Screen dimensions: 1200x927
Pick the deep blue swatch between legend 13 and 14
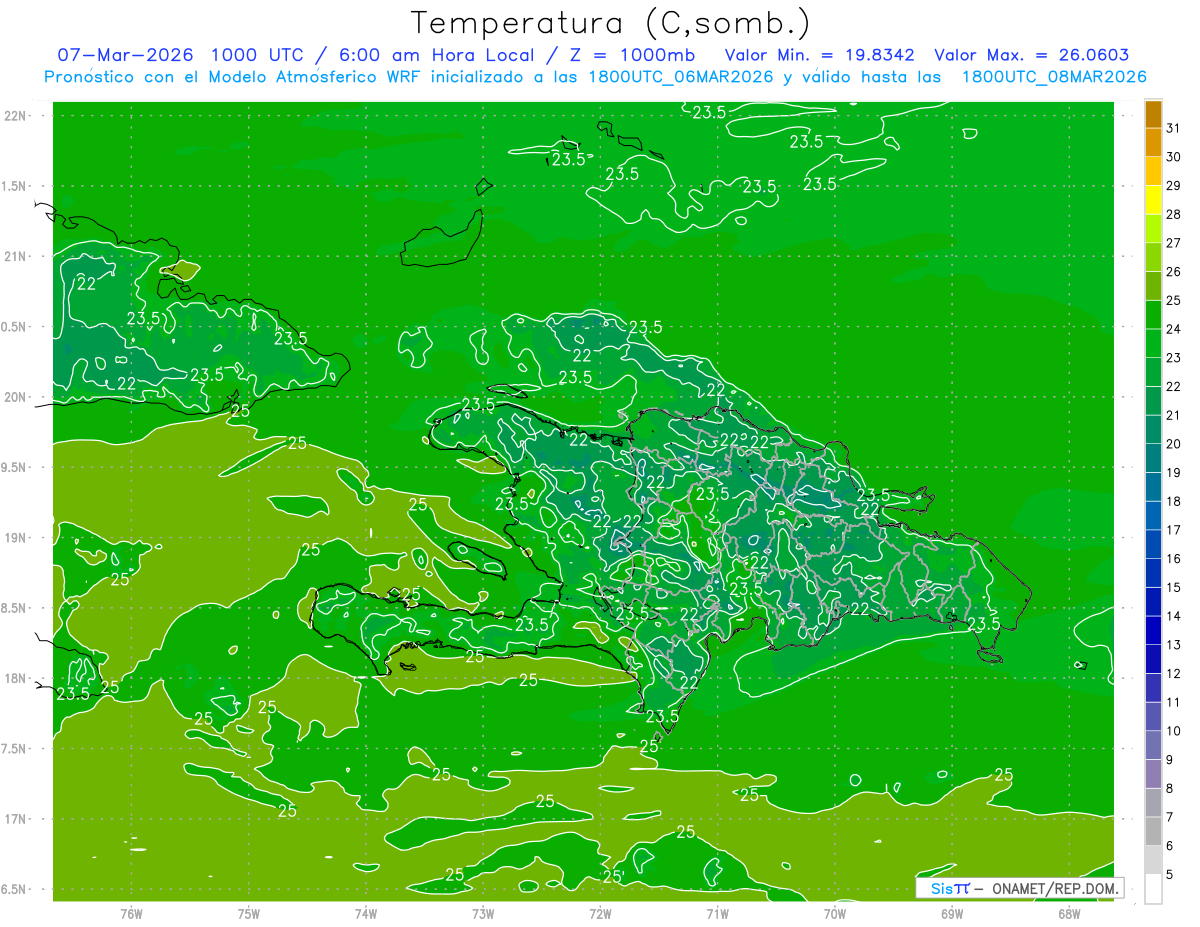click(x=1153, y=630)
